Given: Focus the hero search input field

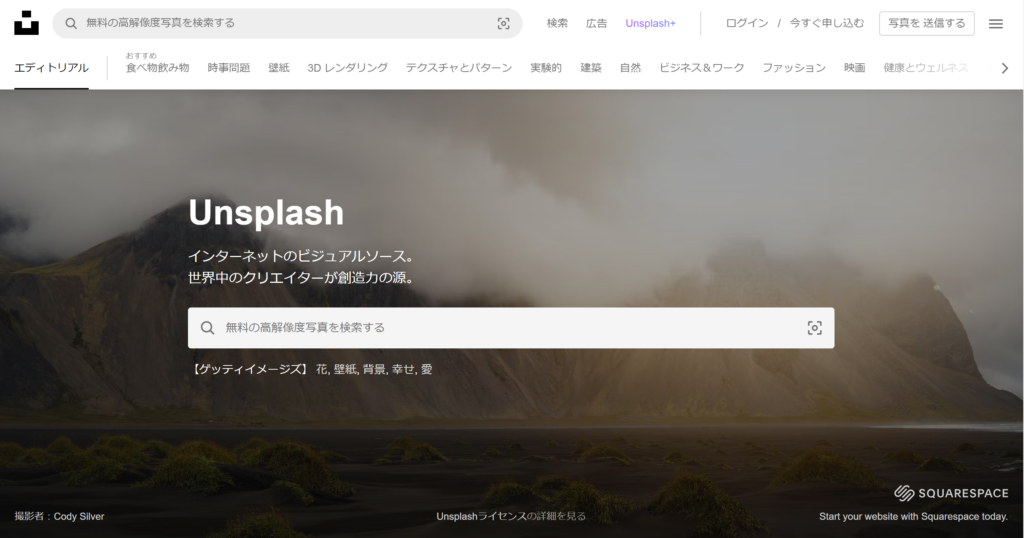Looking at the screenshot, I should [511, 328].
